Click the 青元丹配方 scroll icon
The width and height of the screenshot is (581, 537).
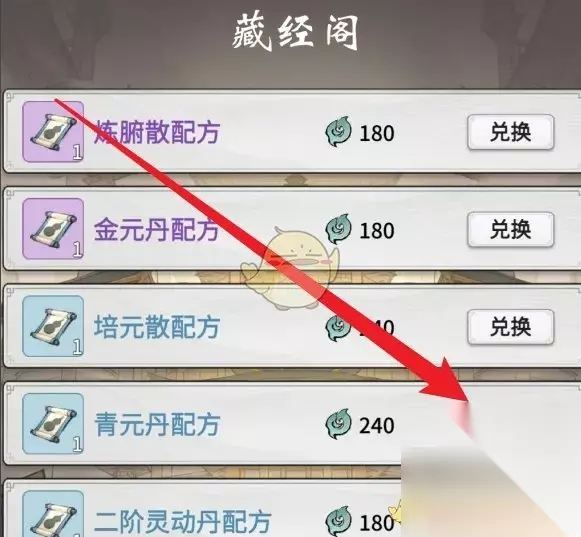coord(53,424)
